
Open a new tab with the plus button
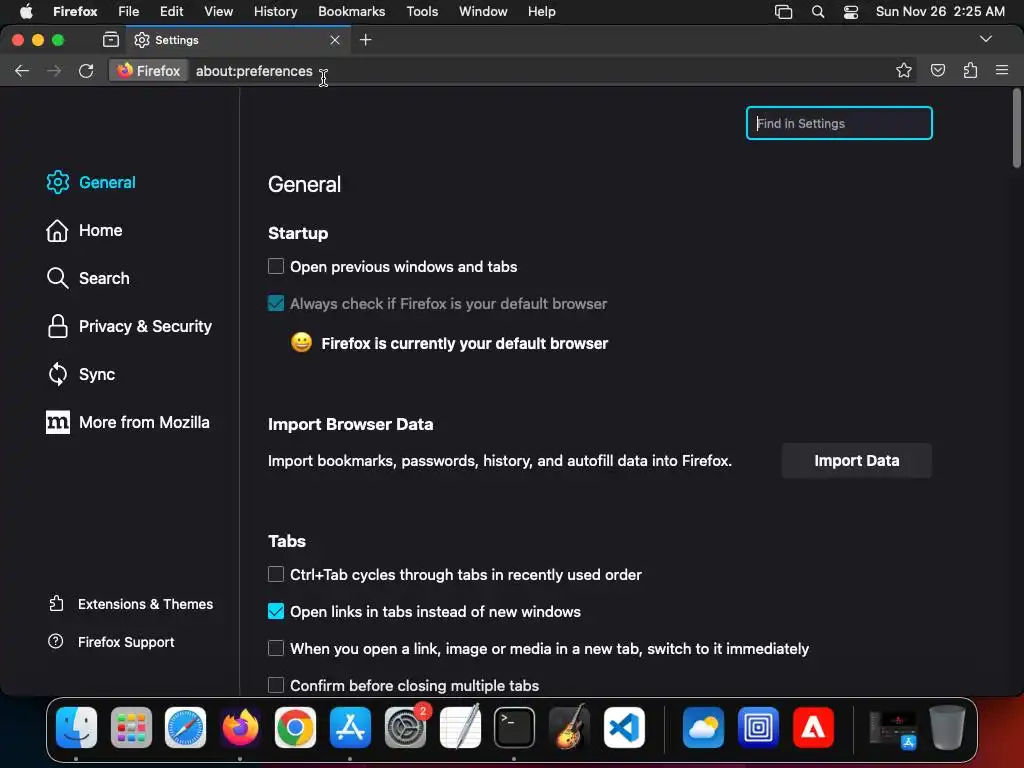click(x=366, y=40)
